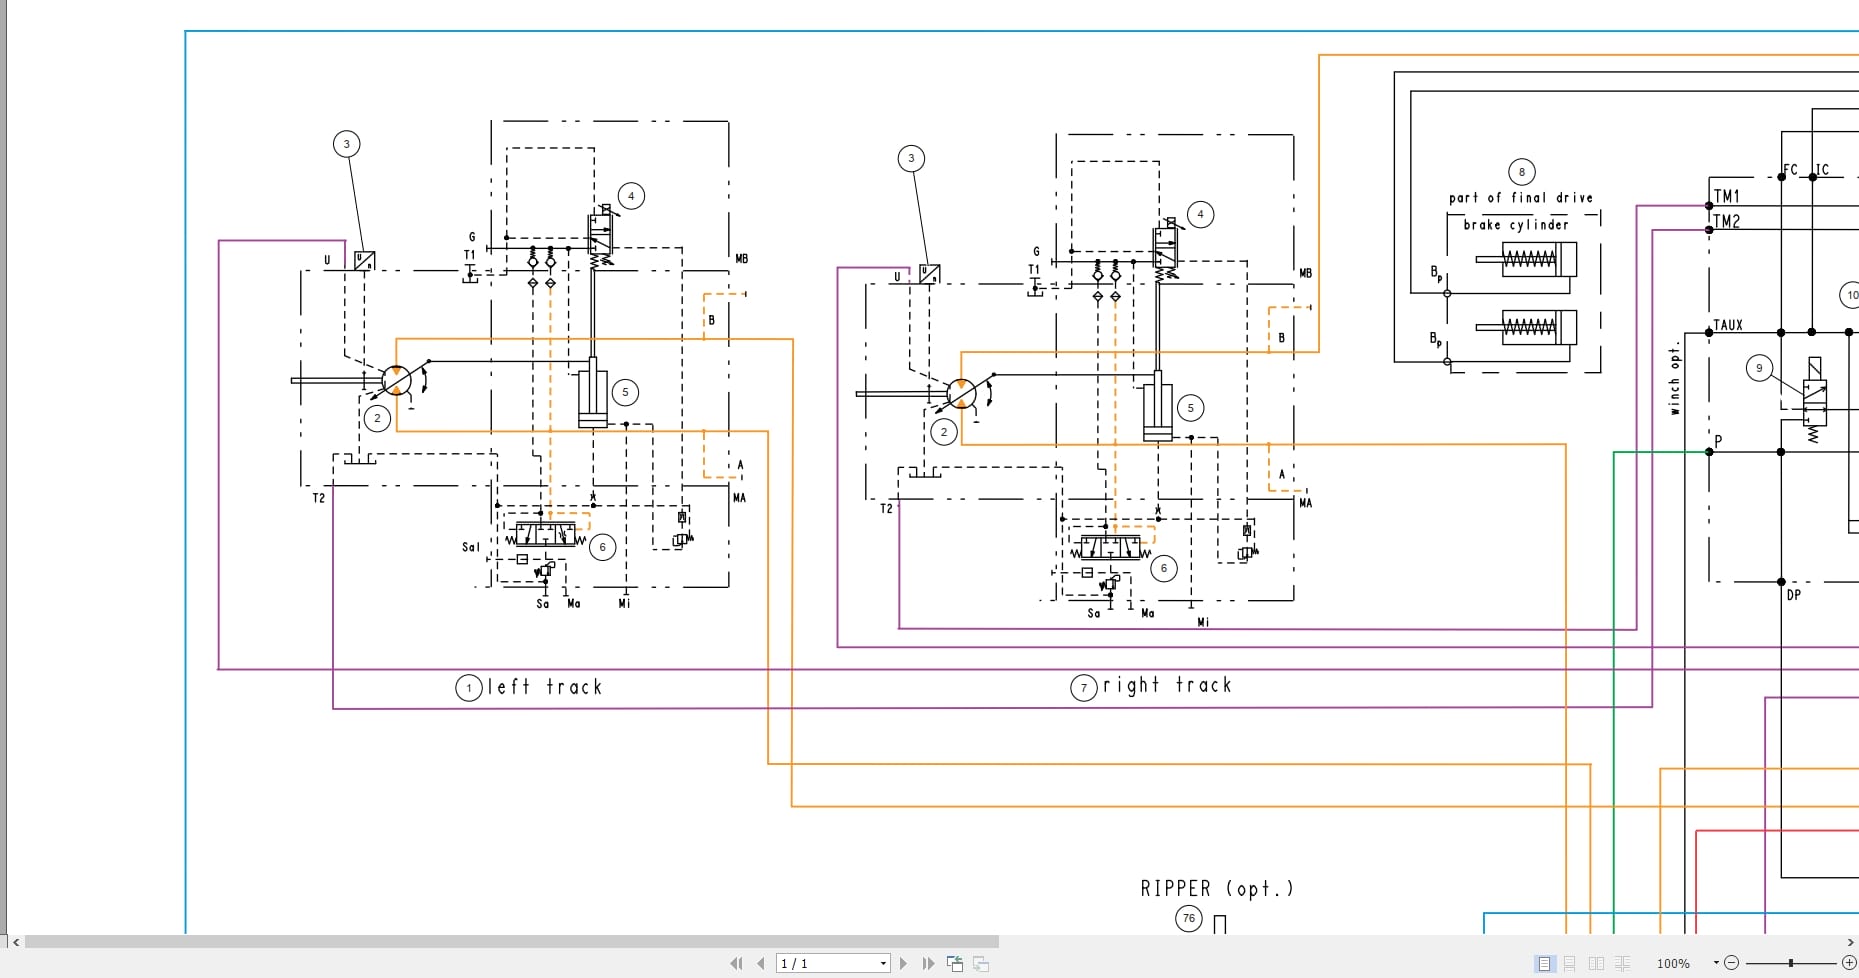Screen dimensions: 1859x978
Task: Jump to the first page of the document
Action: (737, 963)
